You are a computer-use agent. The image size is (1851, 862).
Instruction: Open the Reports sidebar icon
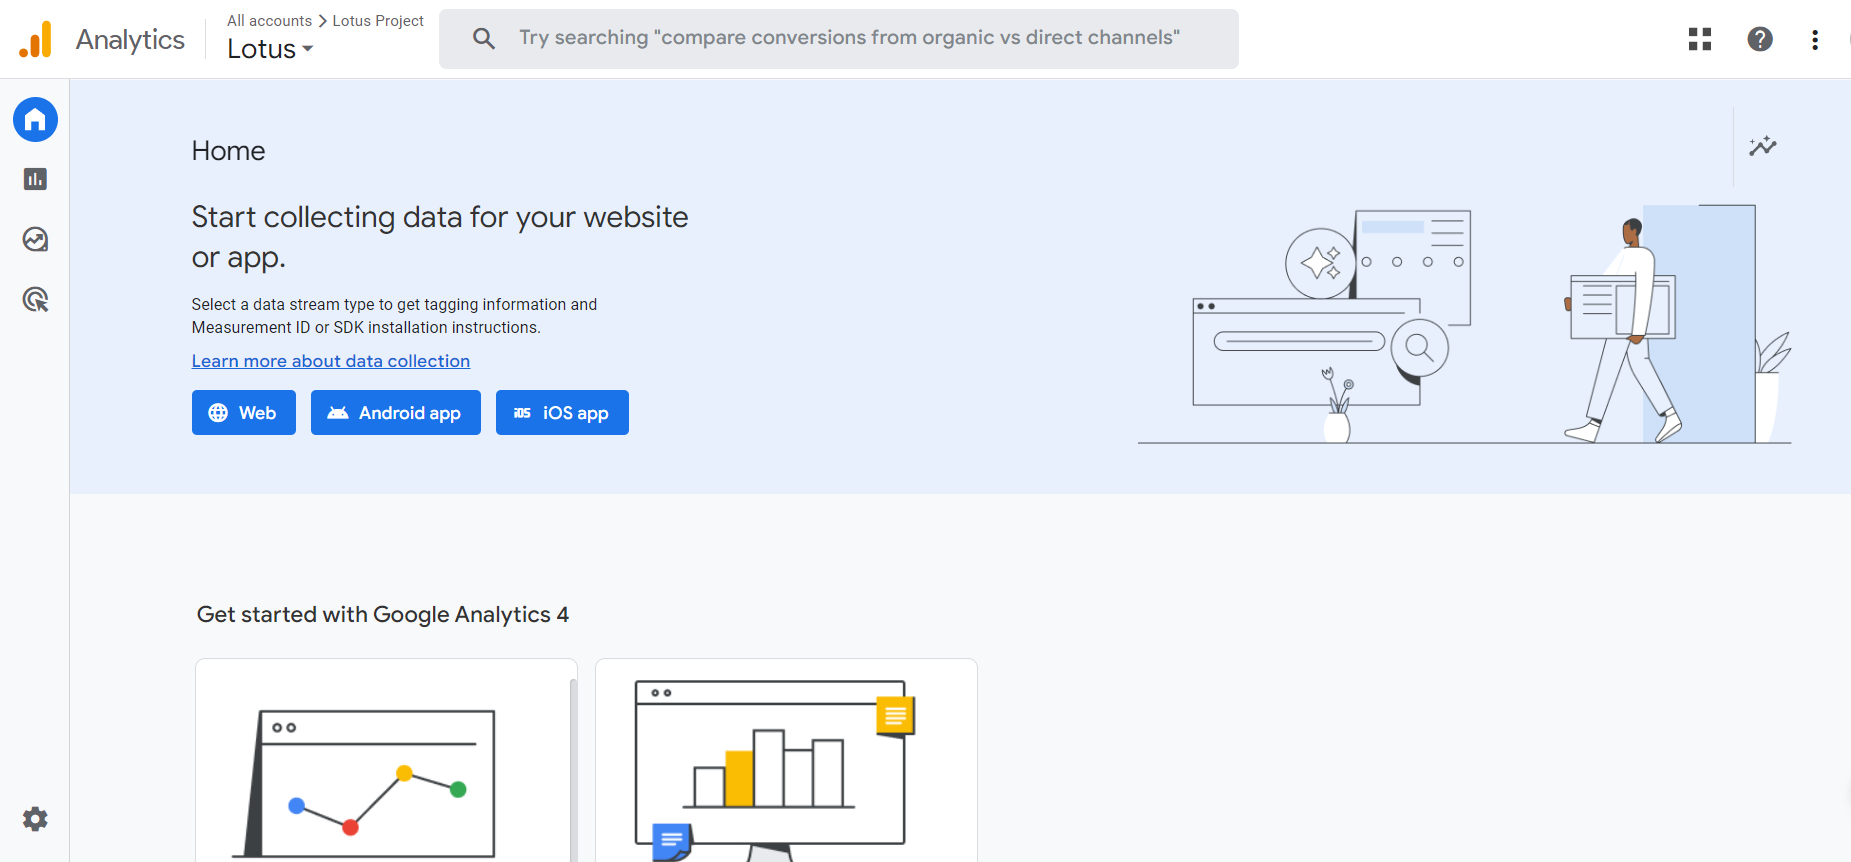pyautogui.click(x=35, y=179)
